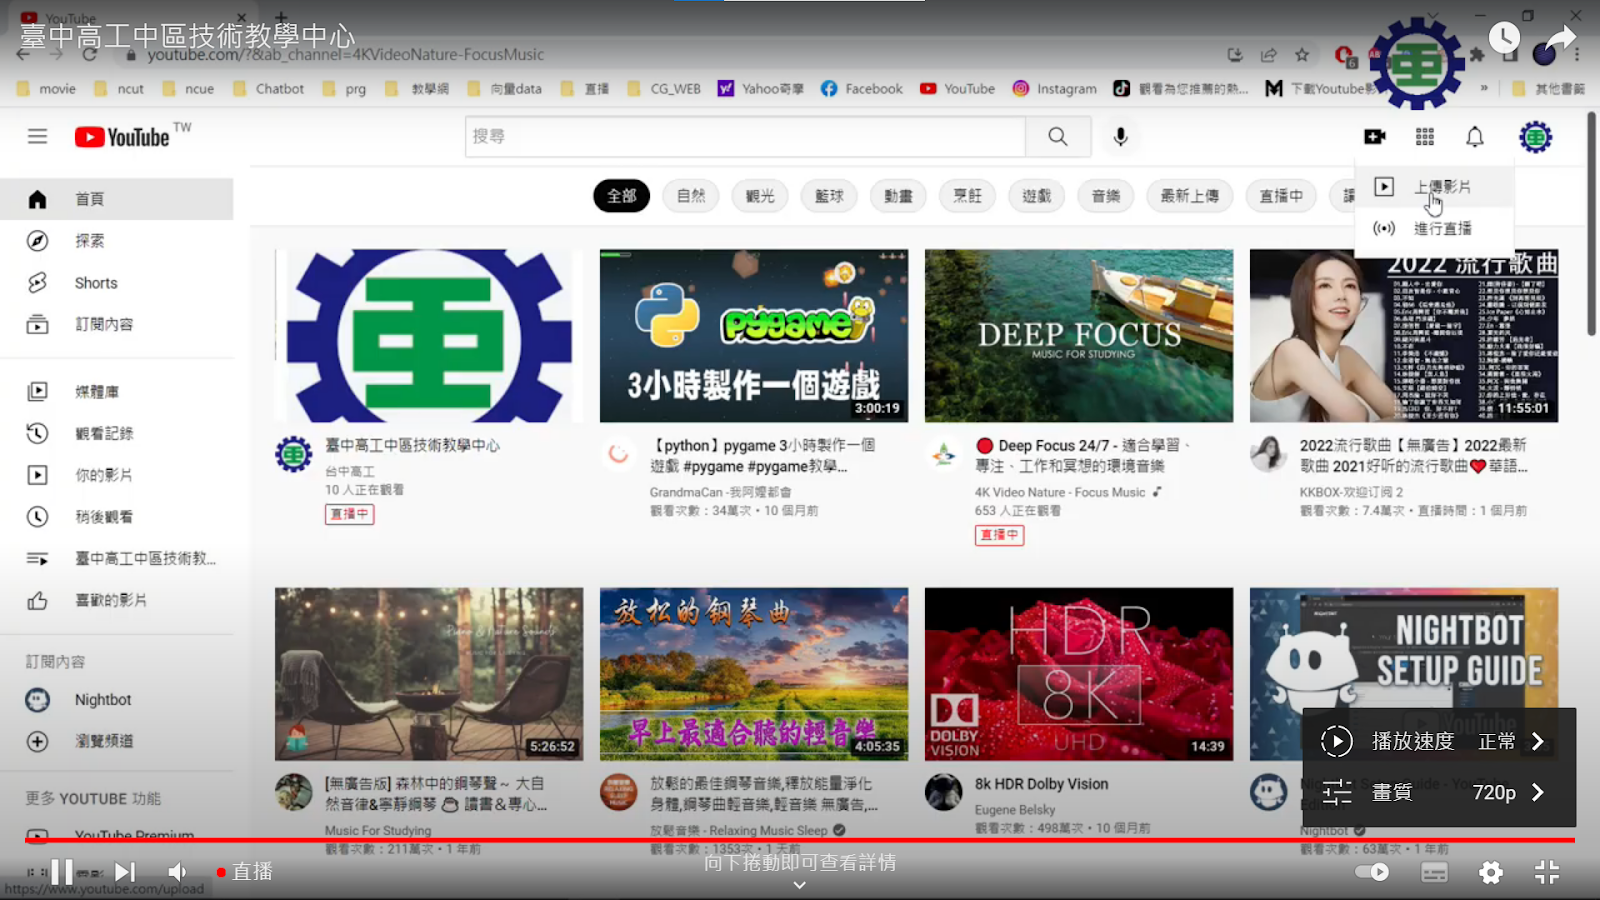Open the Chatbot bookmark folder
The image size is (1600, 900).
tap(268, 89)
